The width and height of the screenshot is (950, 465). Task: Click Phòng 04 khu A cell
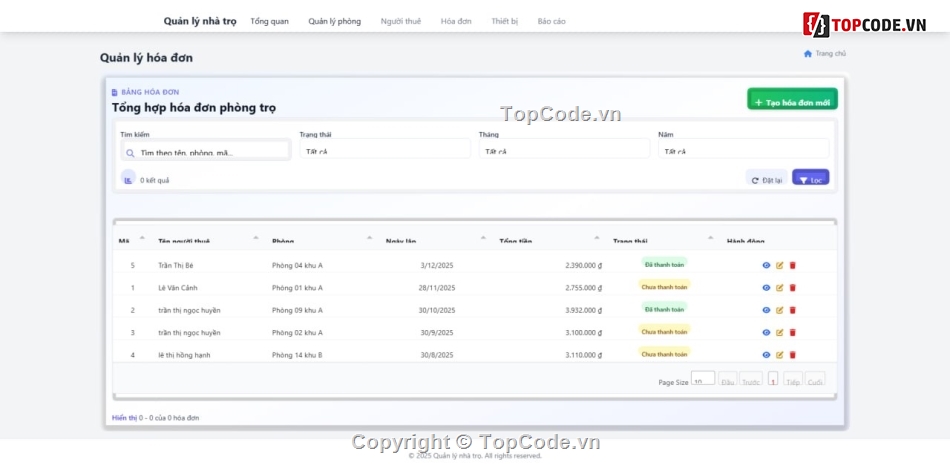pos(297,266)
